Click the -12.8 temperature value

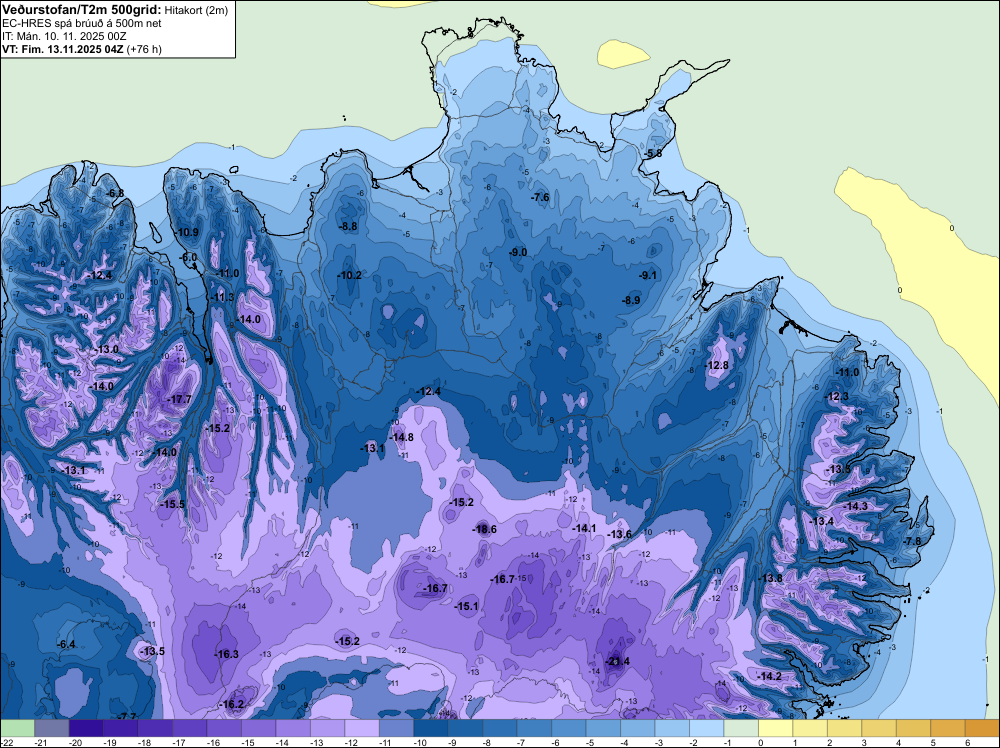pos(716,365)
